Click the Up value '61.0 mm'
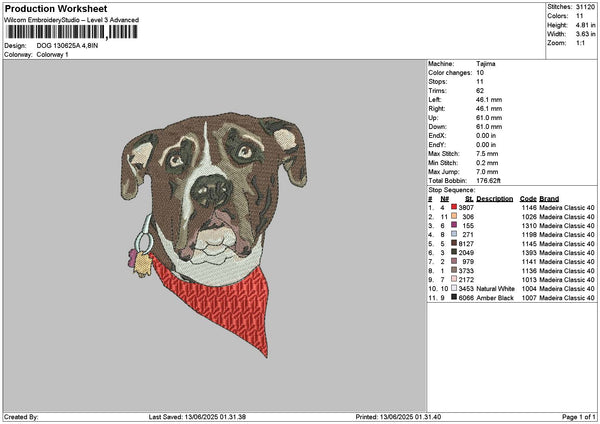The image size is (600, 424). click(x=489, y=118)
